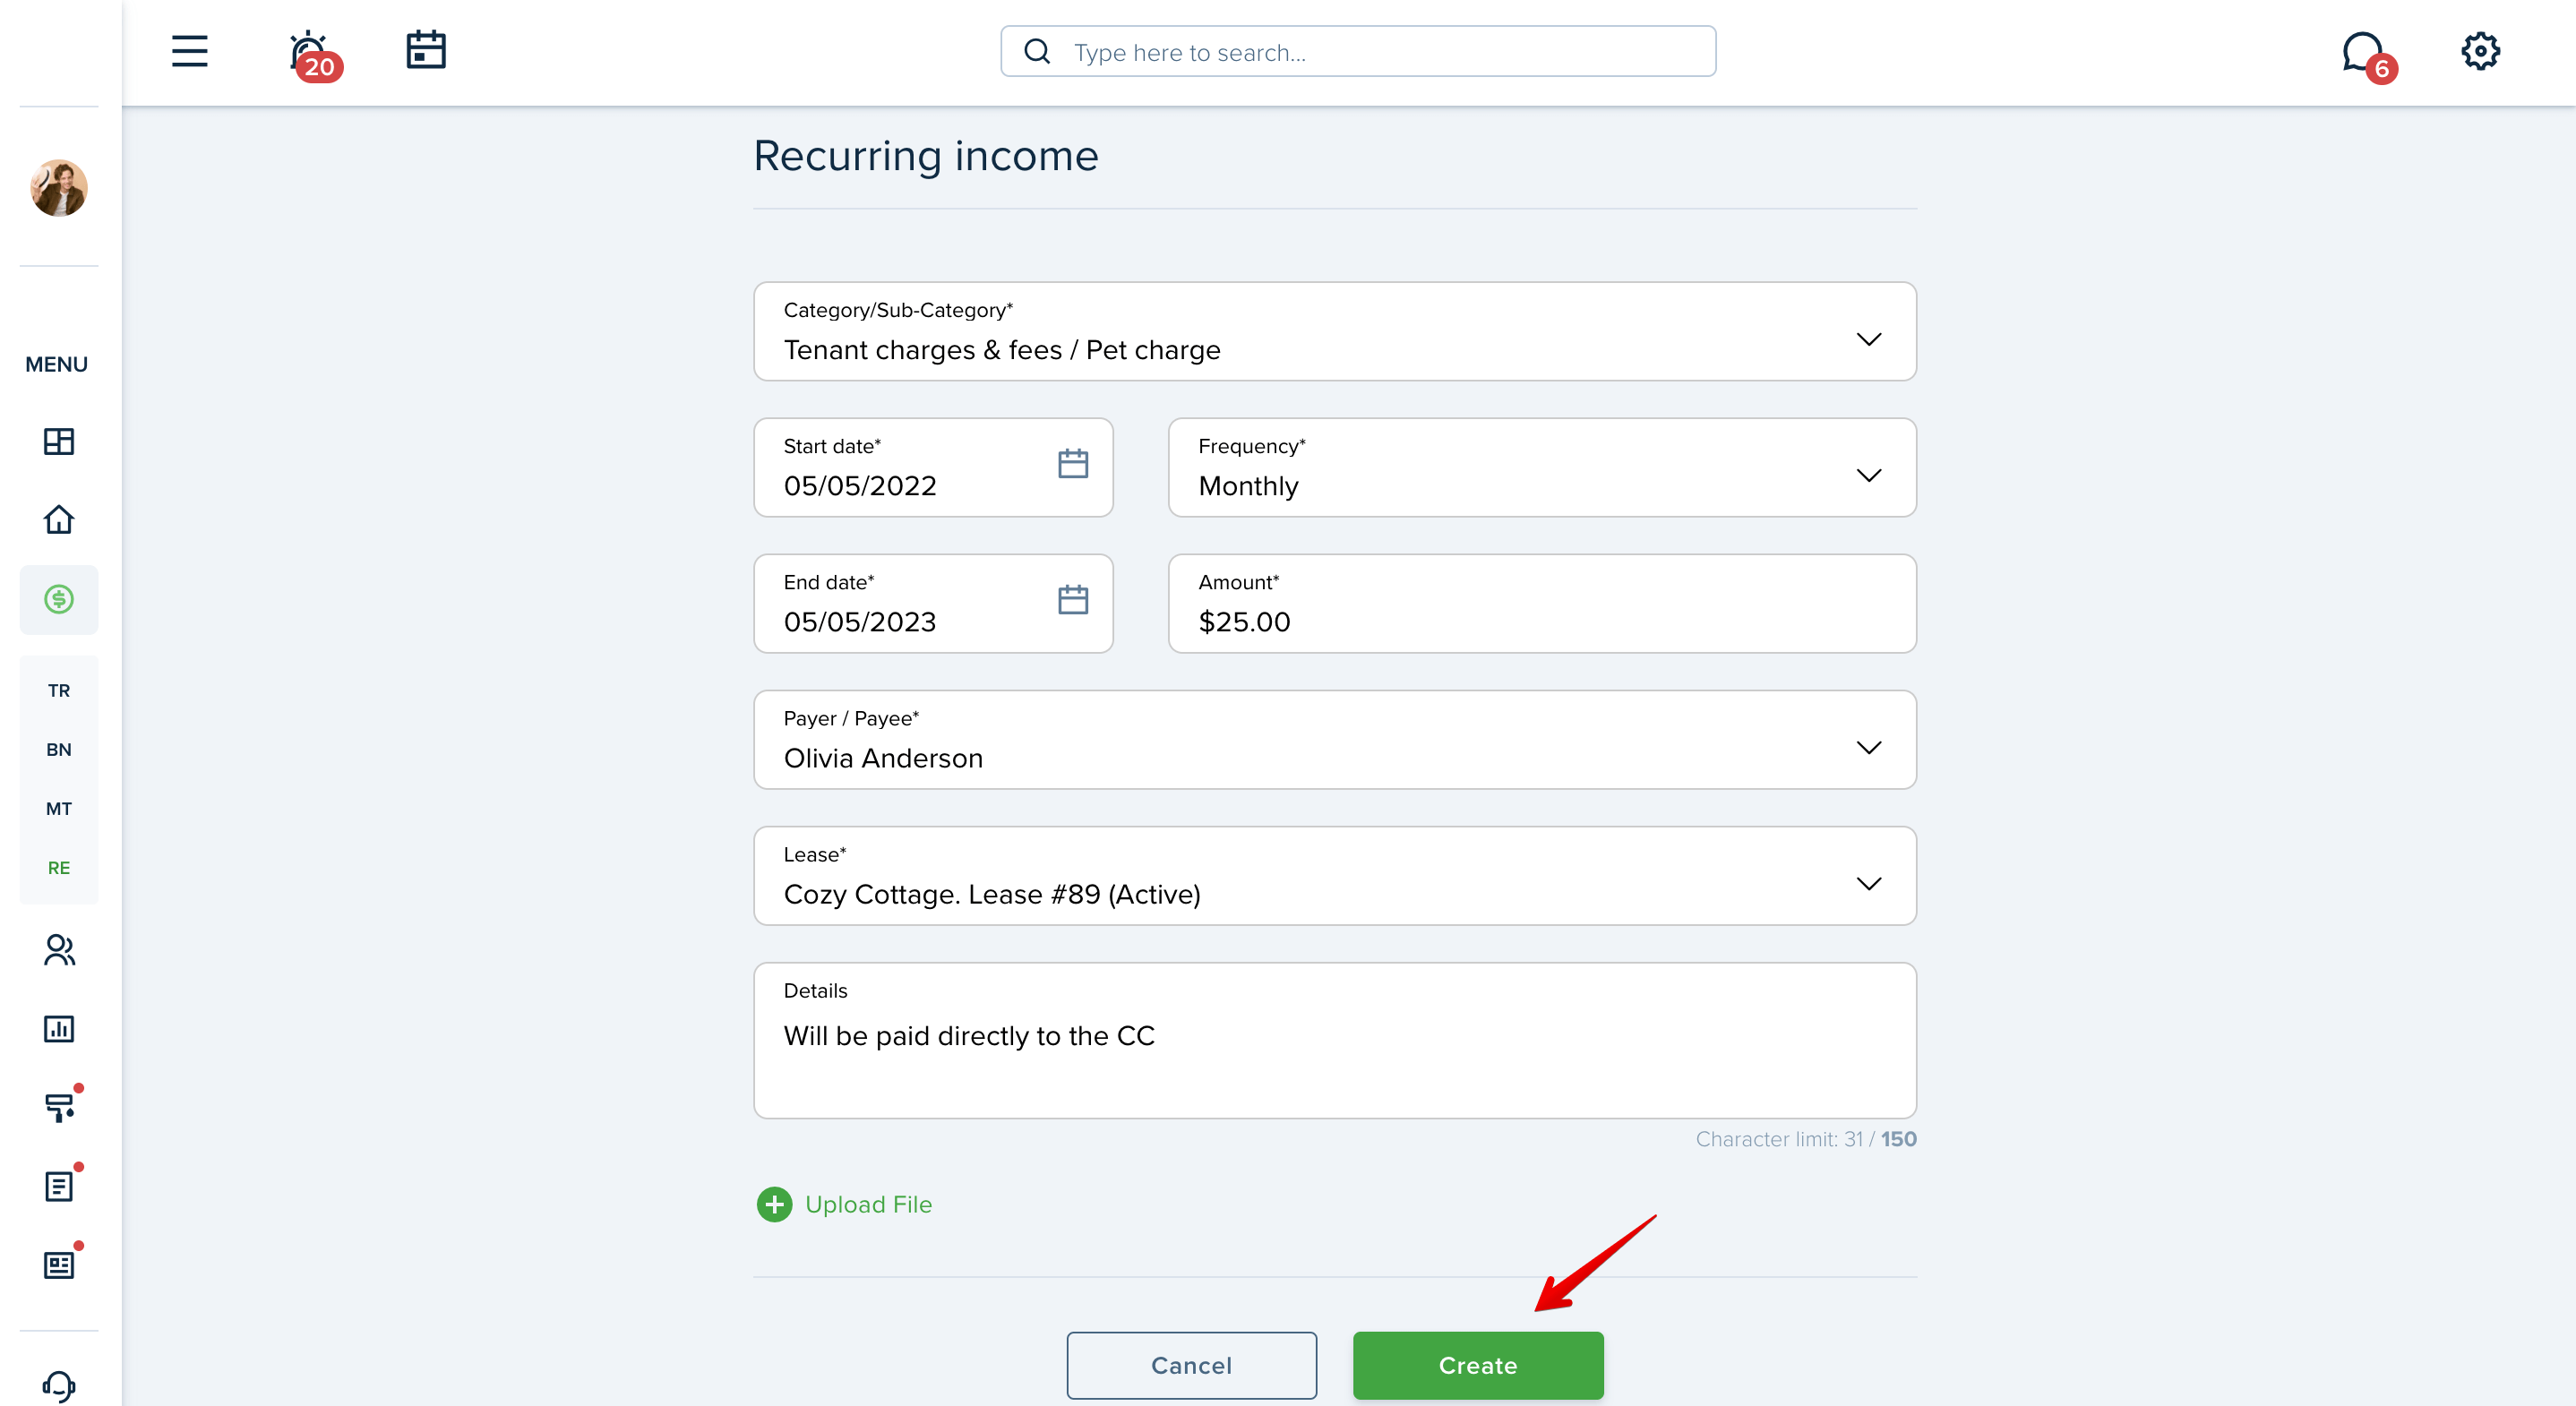Click the user profile avatar
2576x1406 pixels.
59,187
